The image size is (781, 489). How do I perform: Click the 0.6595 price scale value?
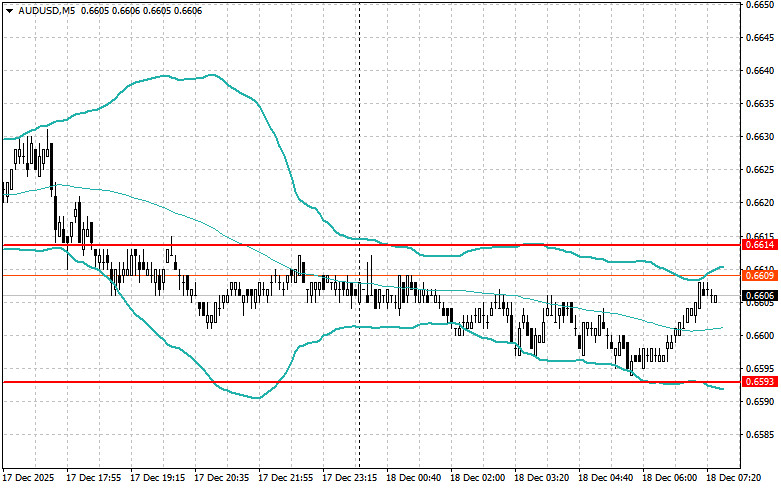pos(760,368)
